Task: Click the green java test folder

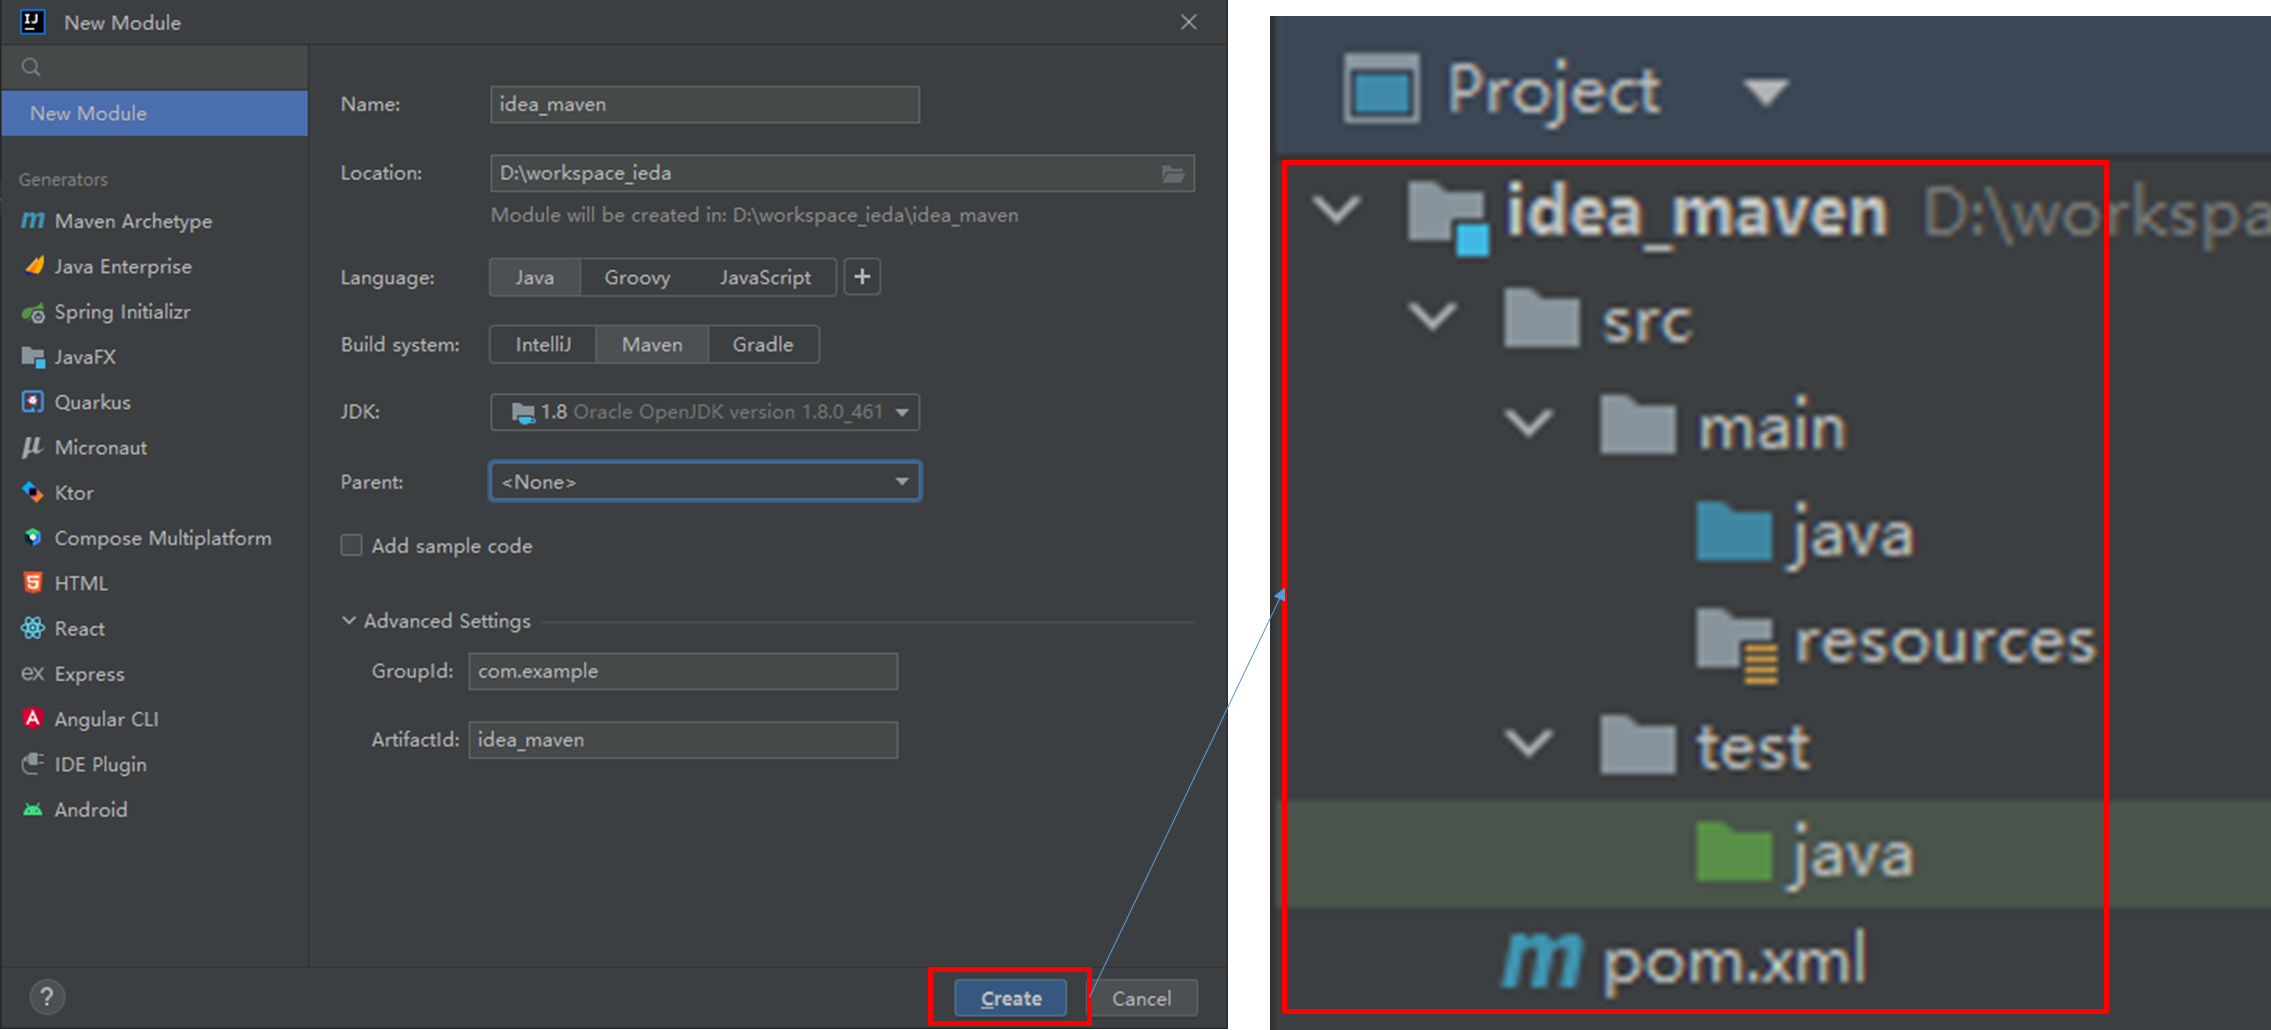Action: coord(1733,852)
